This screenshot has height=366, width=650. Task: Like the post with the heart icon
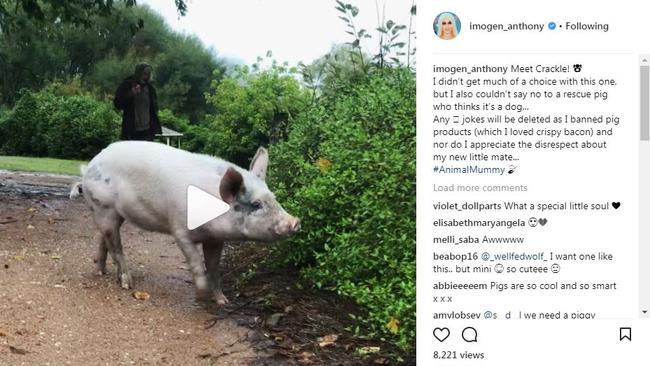pos(441,334)
